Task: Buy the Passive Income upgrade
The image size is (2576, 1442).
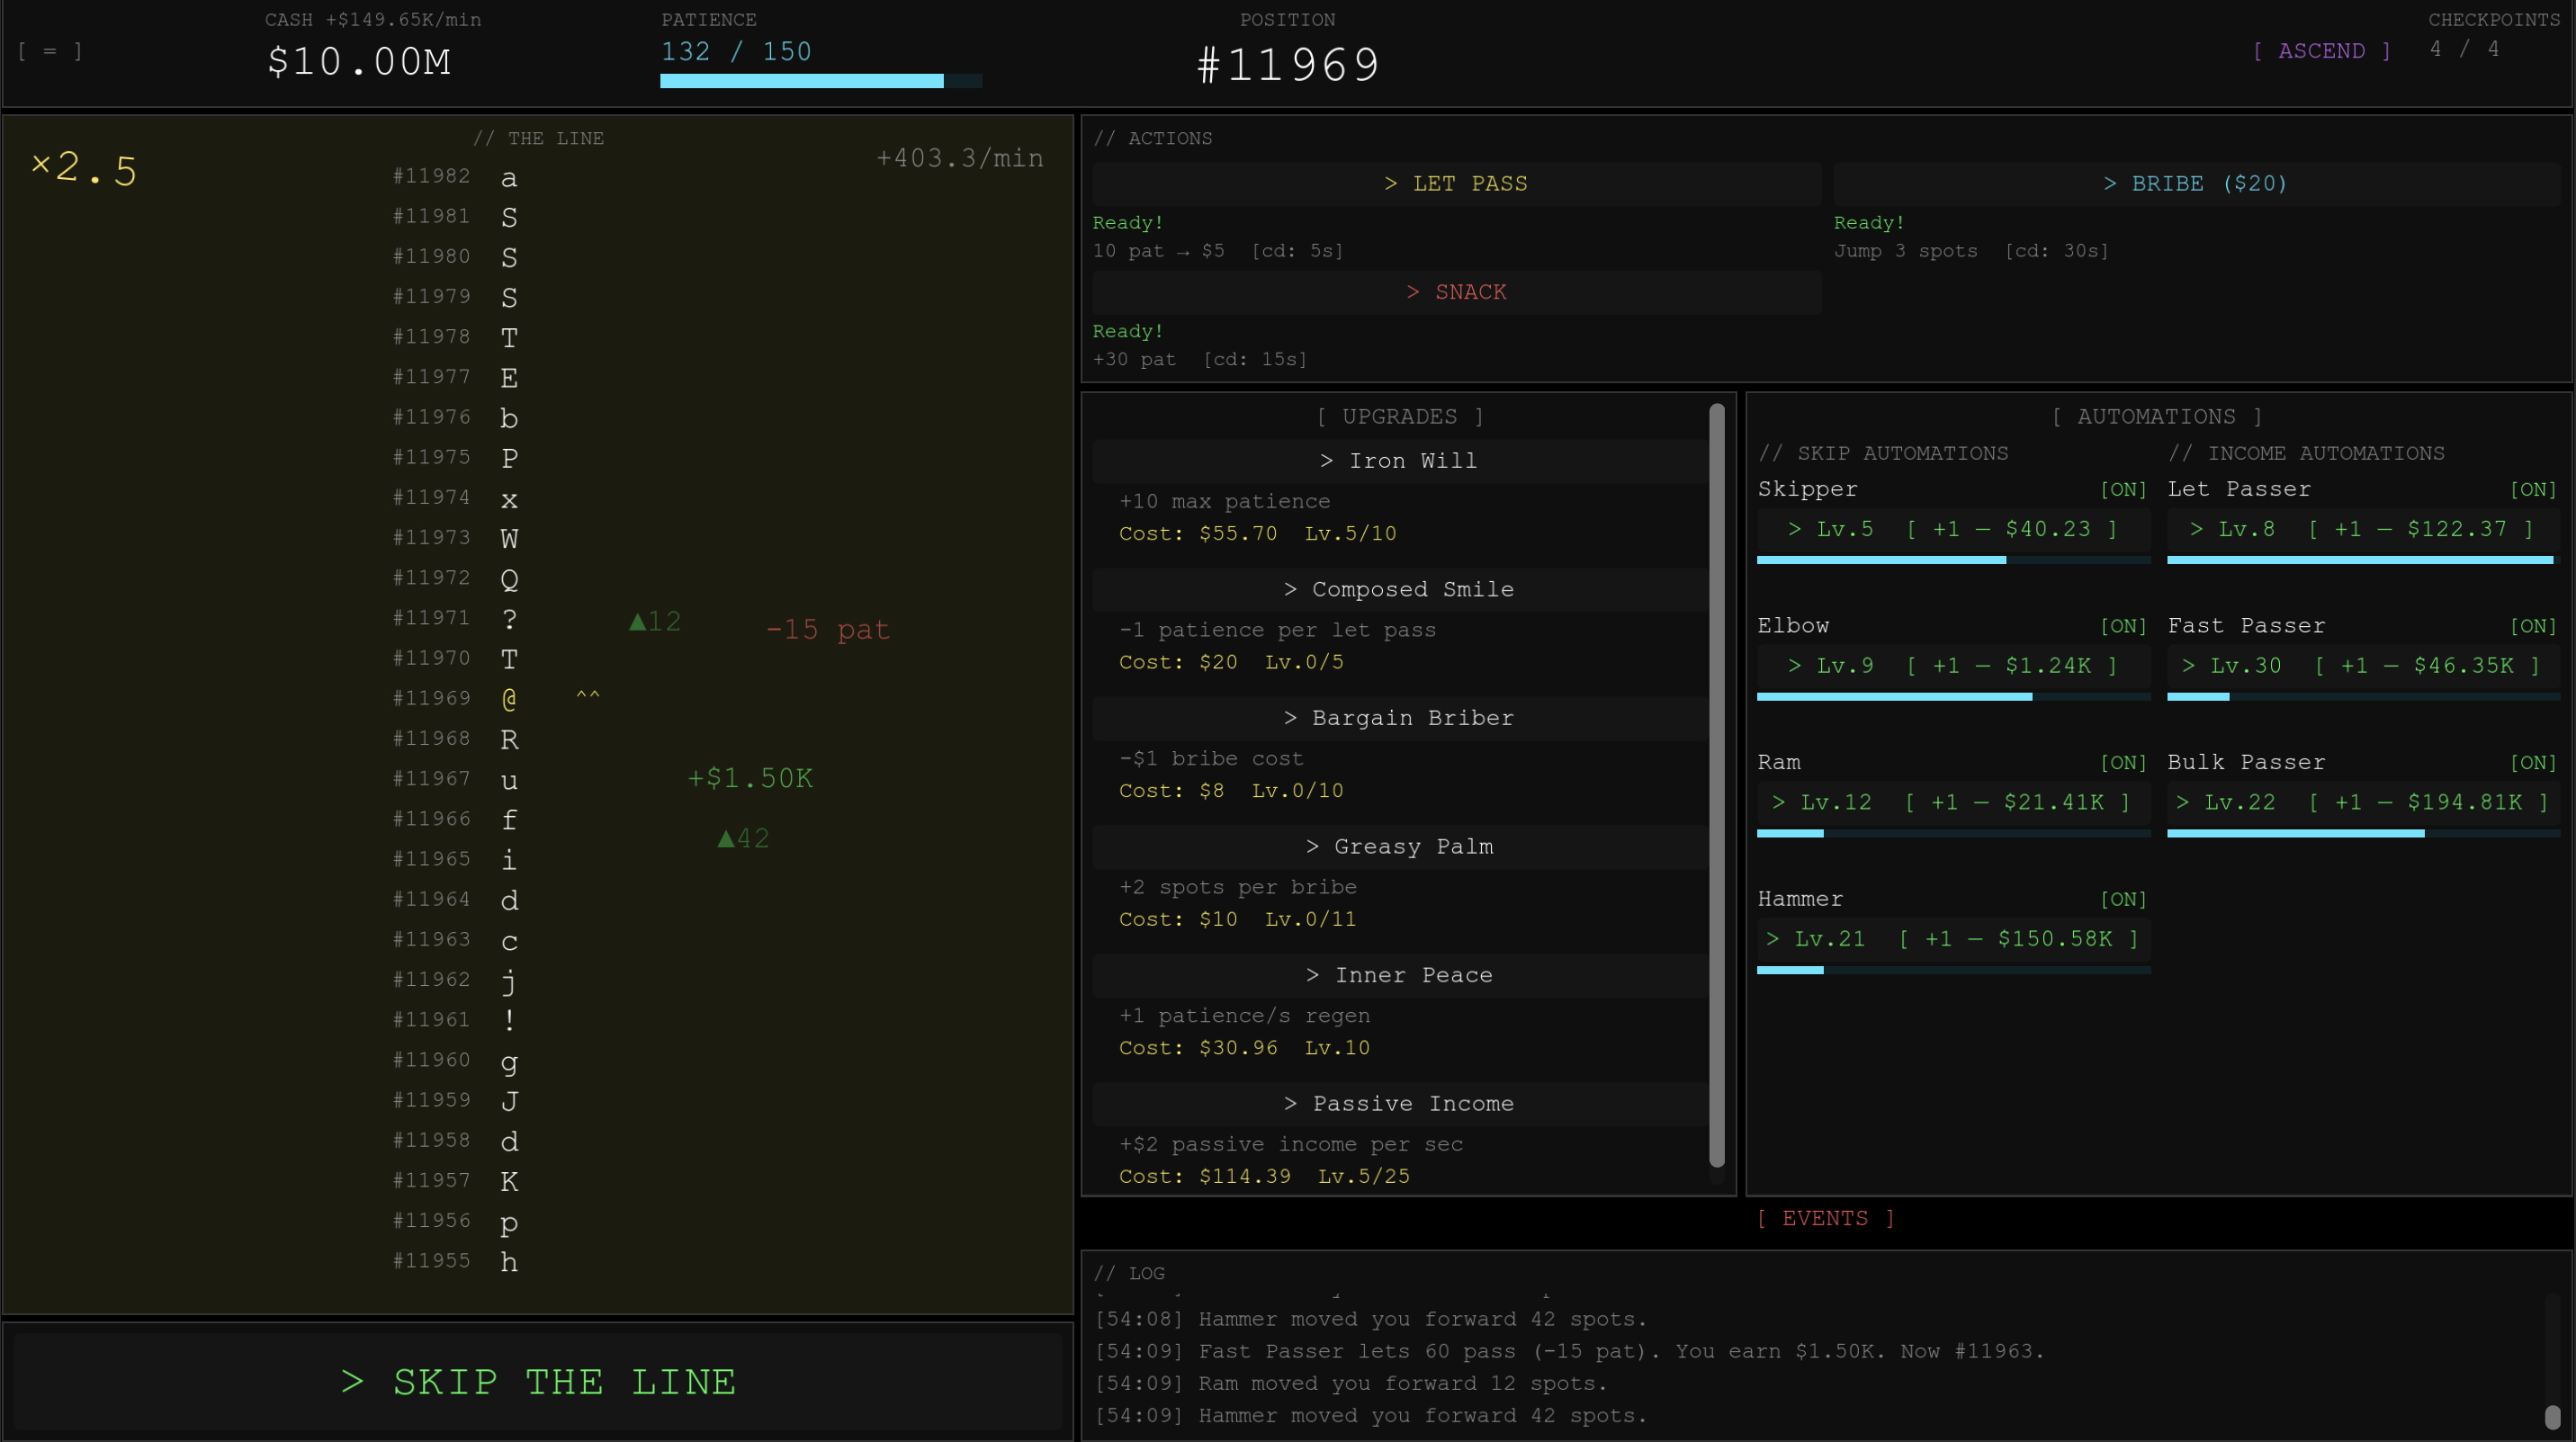Action: tap(1399, 1104)
